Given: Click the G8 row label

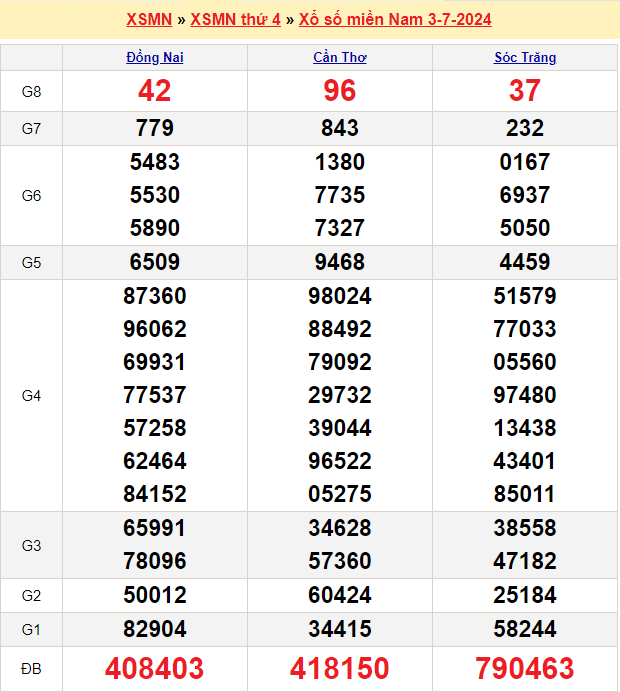Looking at the screenshot, I should [x=31, y=92].
